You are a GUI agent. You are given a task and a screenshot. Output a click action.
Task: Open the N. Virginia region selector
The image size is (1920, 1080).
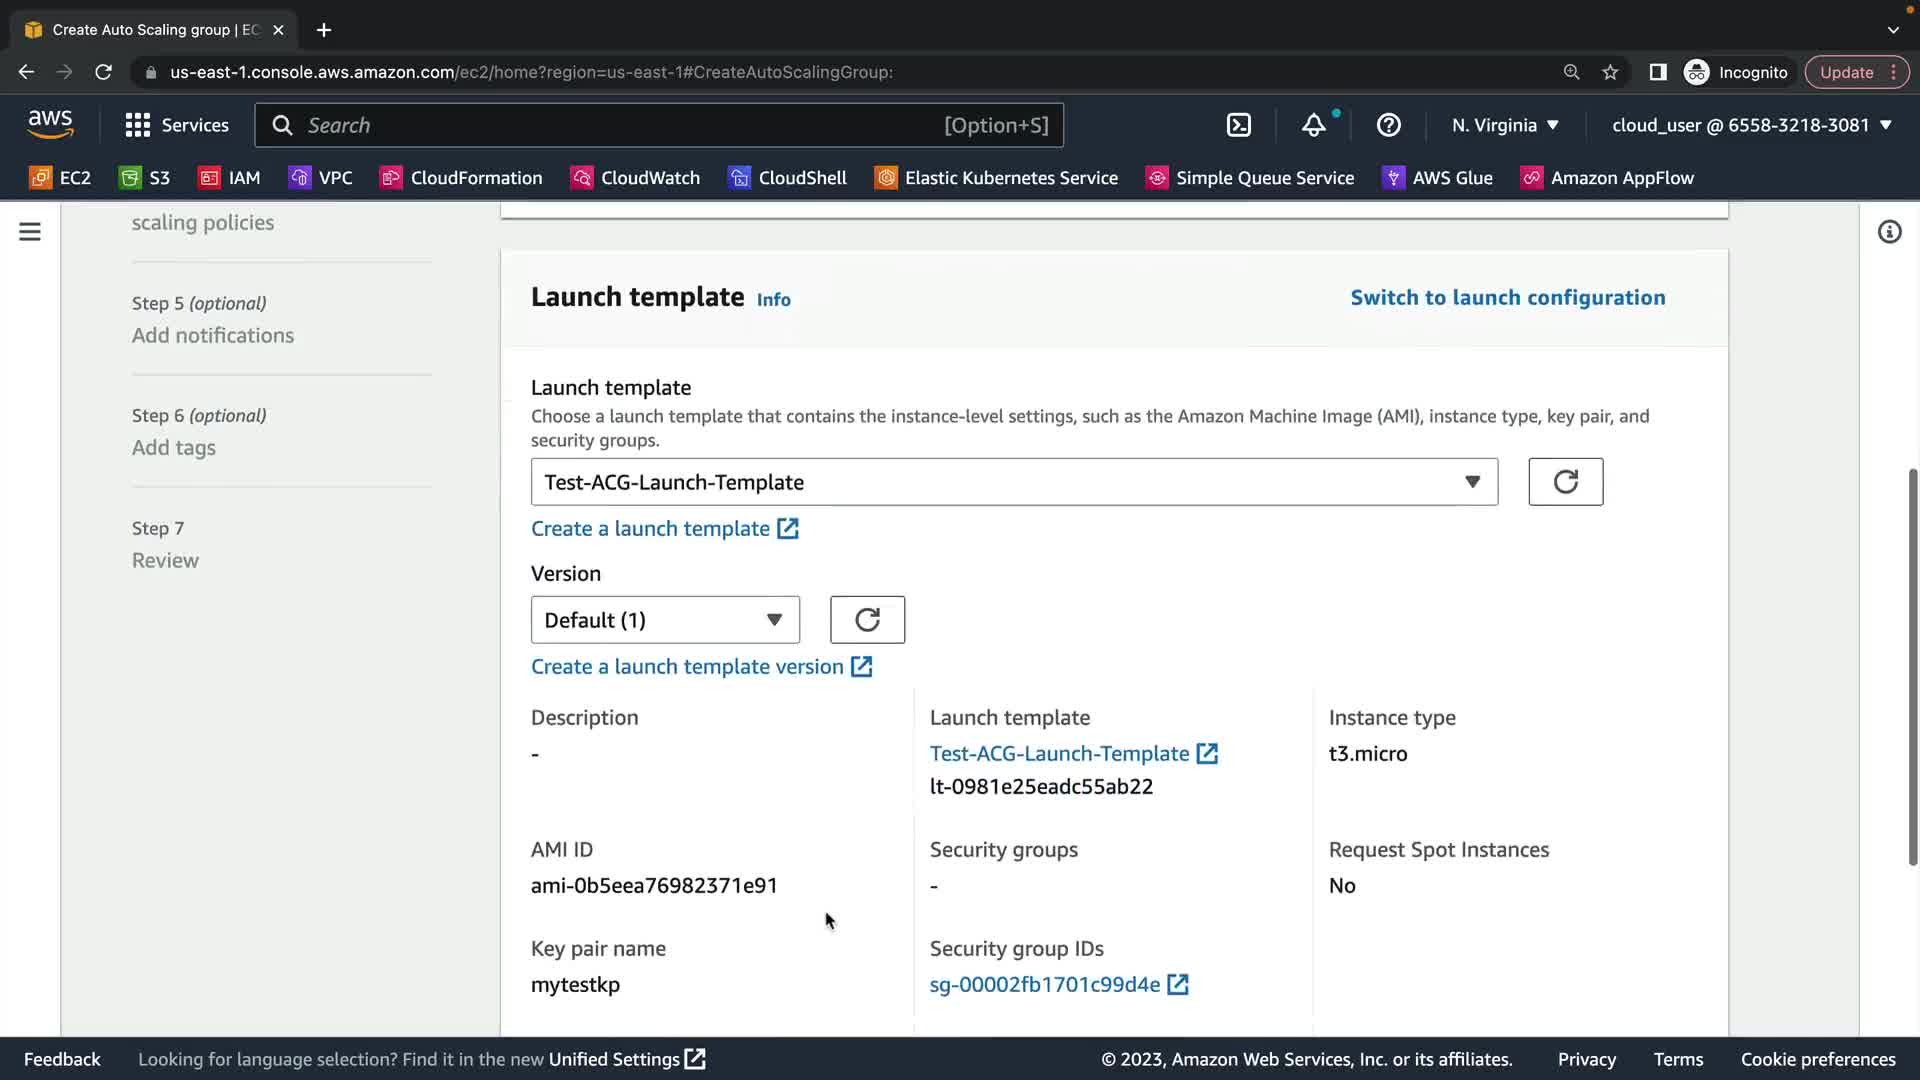click(x=1505, y=125)
